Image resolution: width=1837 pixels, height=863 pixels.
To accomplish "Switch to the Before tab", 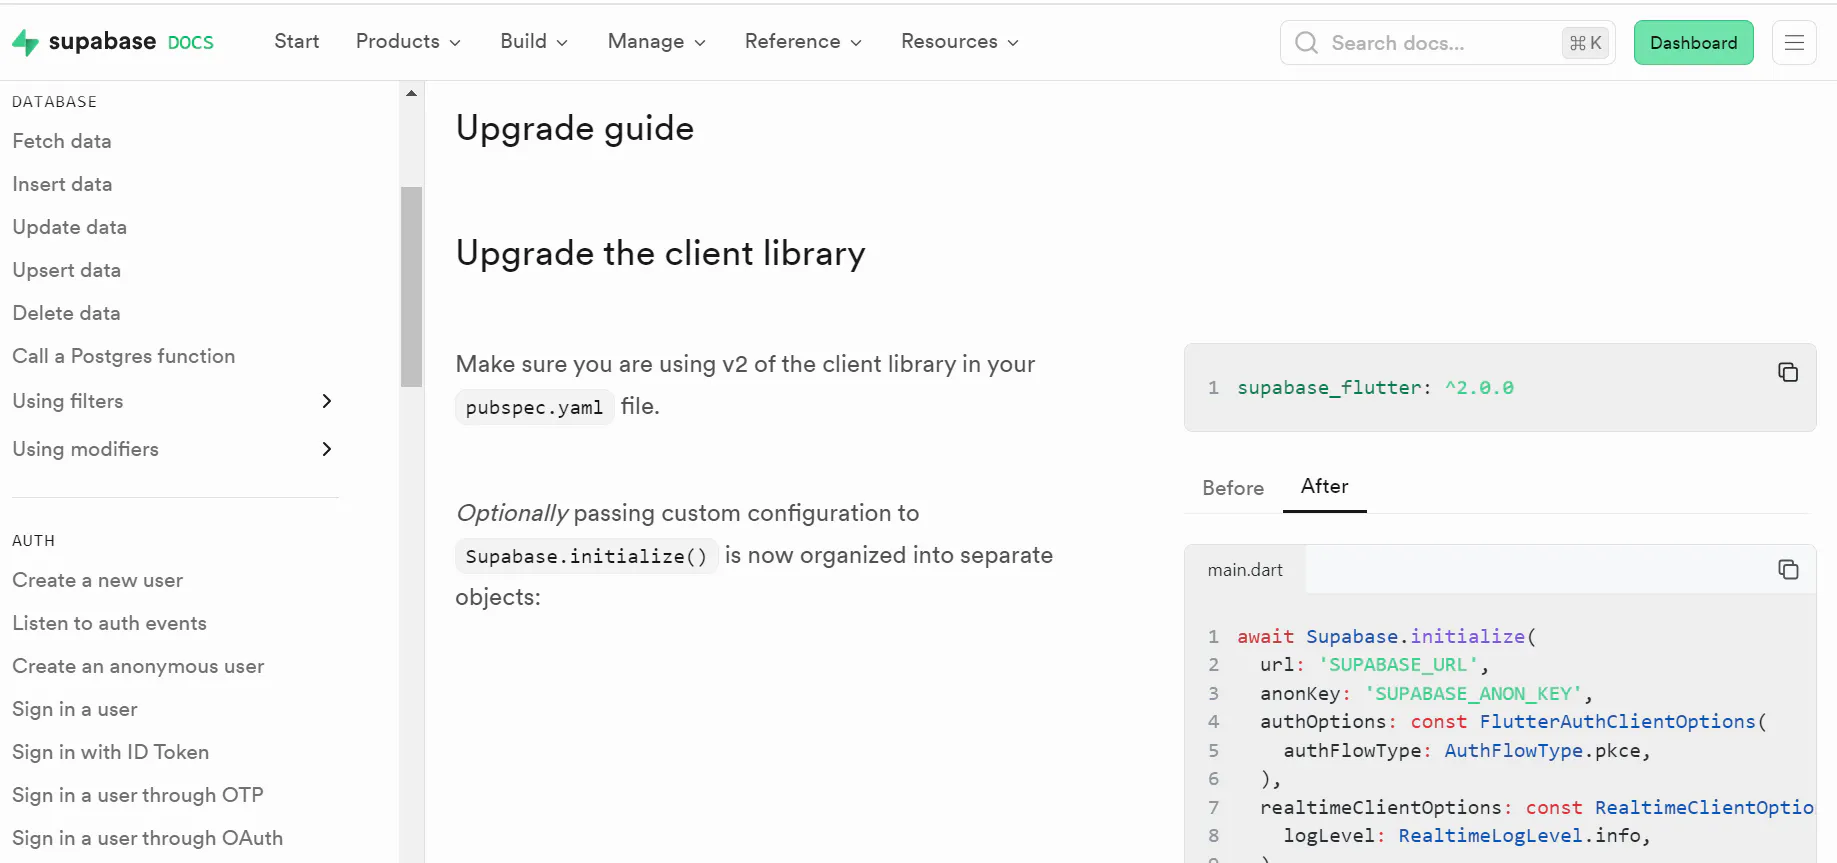I will click(1233, 488).
